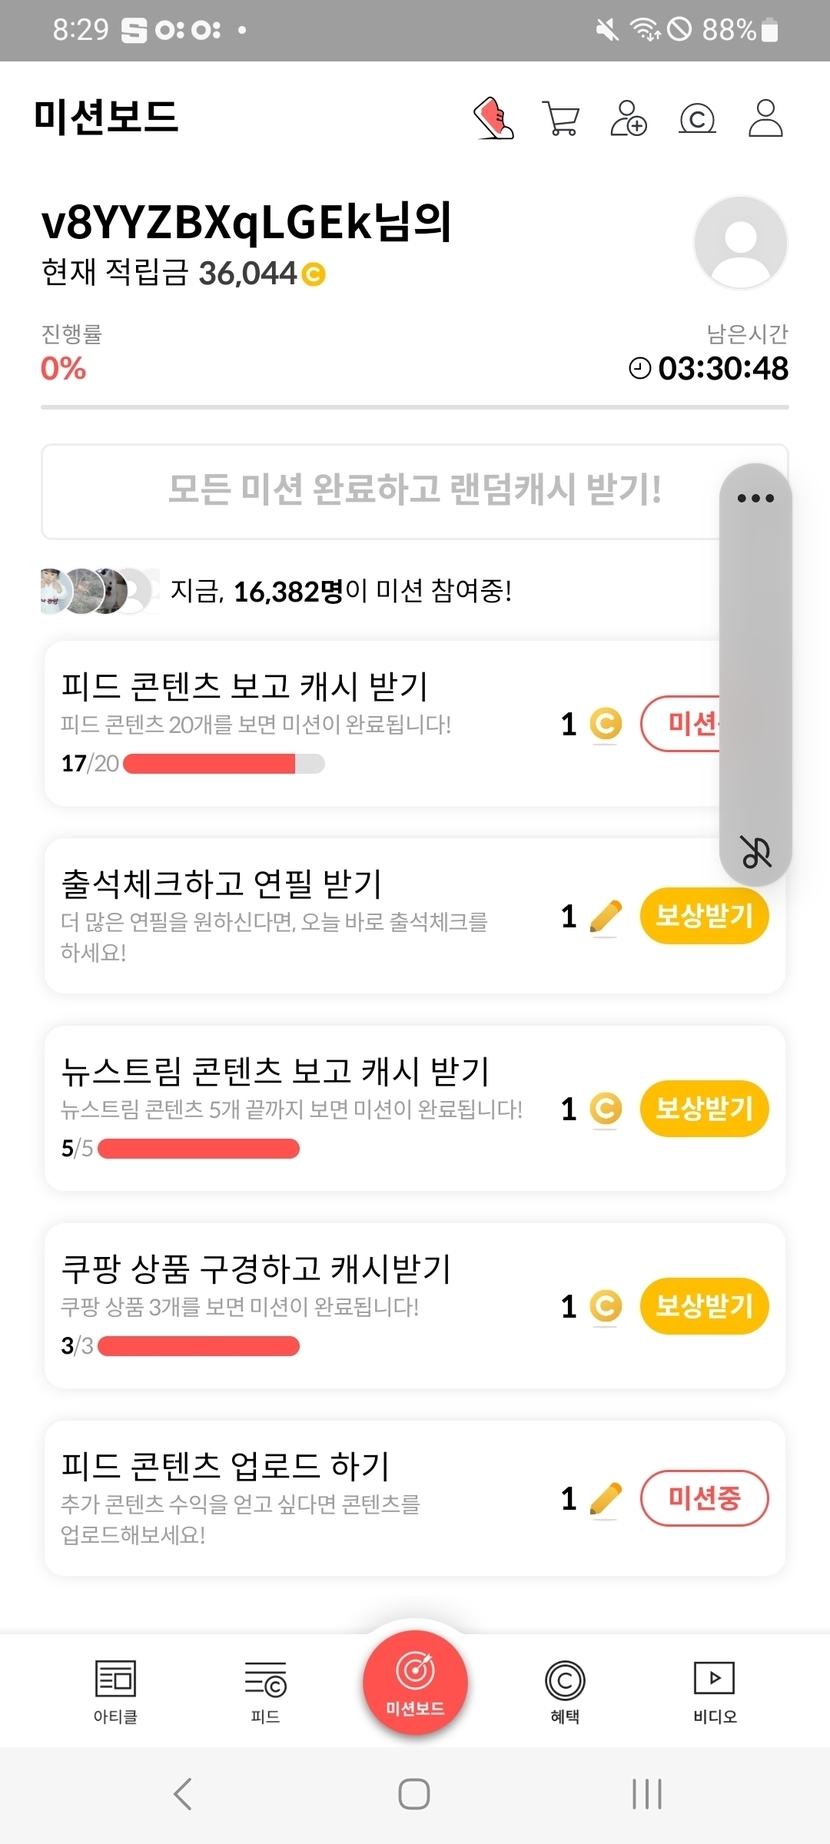Tap the red sneaker icon in header

coord(493,118)
